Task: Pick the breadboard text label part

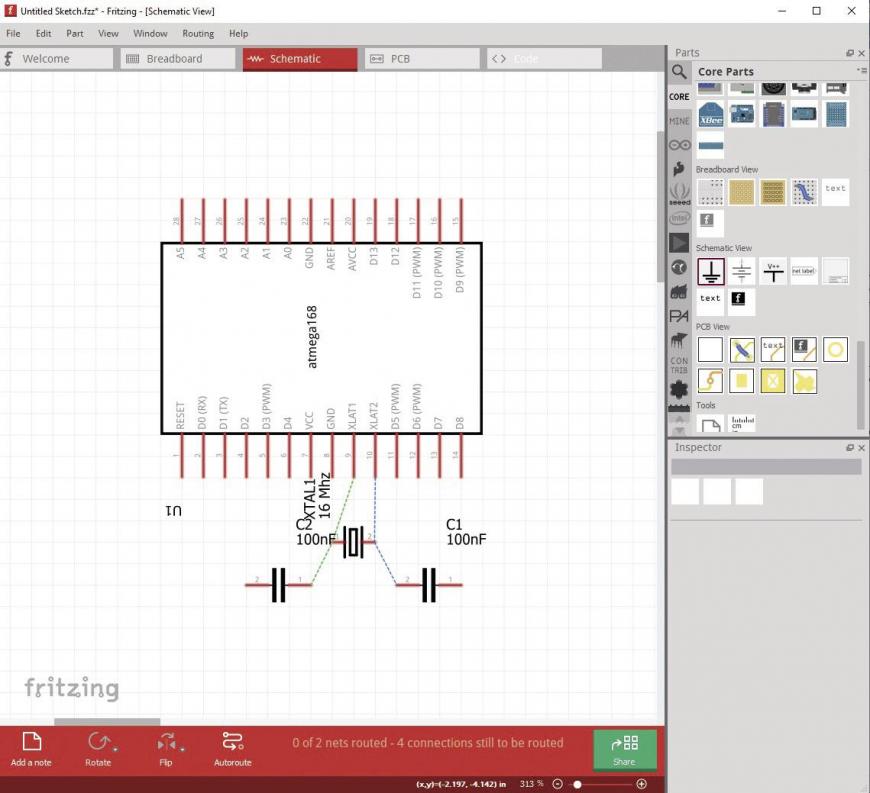Action: pos(836,193)
